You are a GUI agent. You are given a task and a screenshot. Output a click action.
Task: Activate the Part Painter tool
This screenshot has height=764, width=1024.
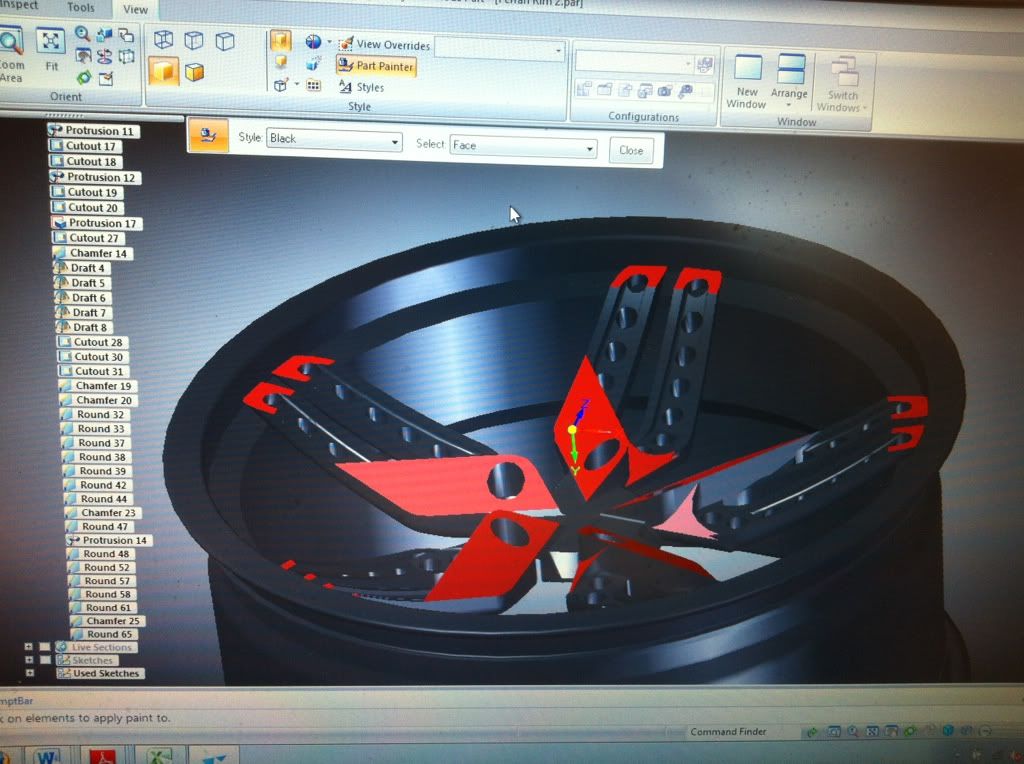[376, 66]
